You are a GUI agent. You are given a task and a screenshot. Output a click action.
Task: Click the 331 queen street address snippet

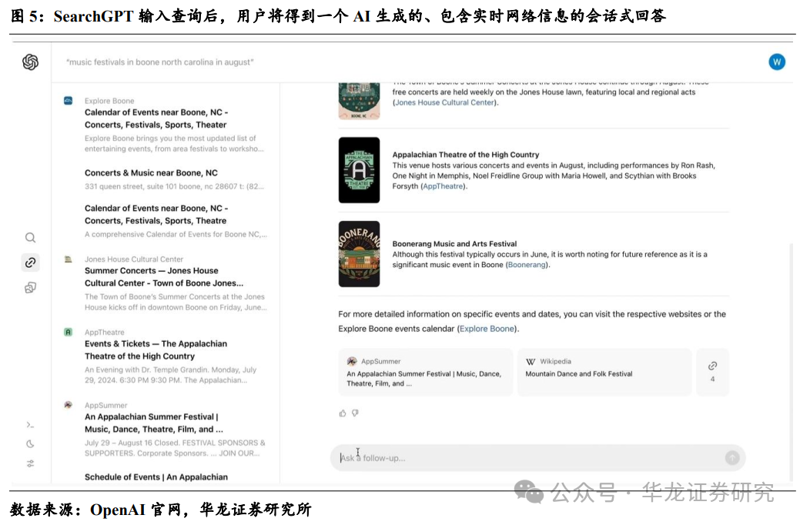coord(174,187)
